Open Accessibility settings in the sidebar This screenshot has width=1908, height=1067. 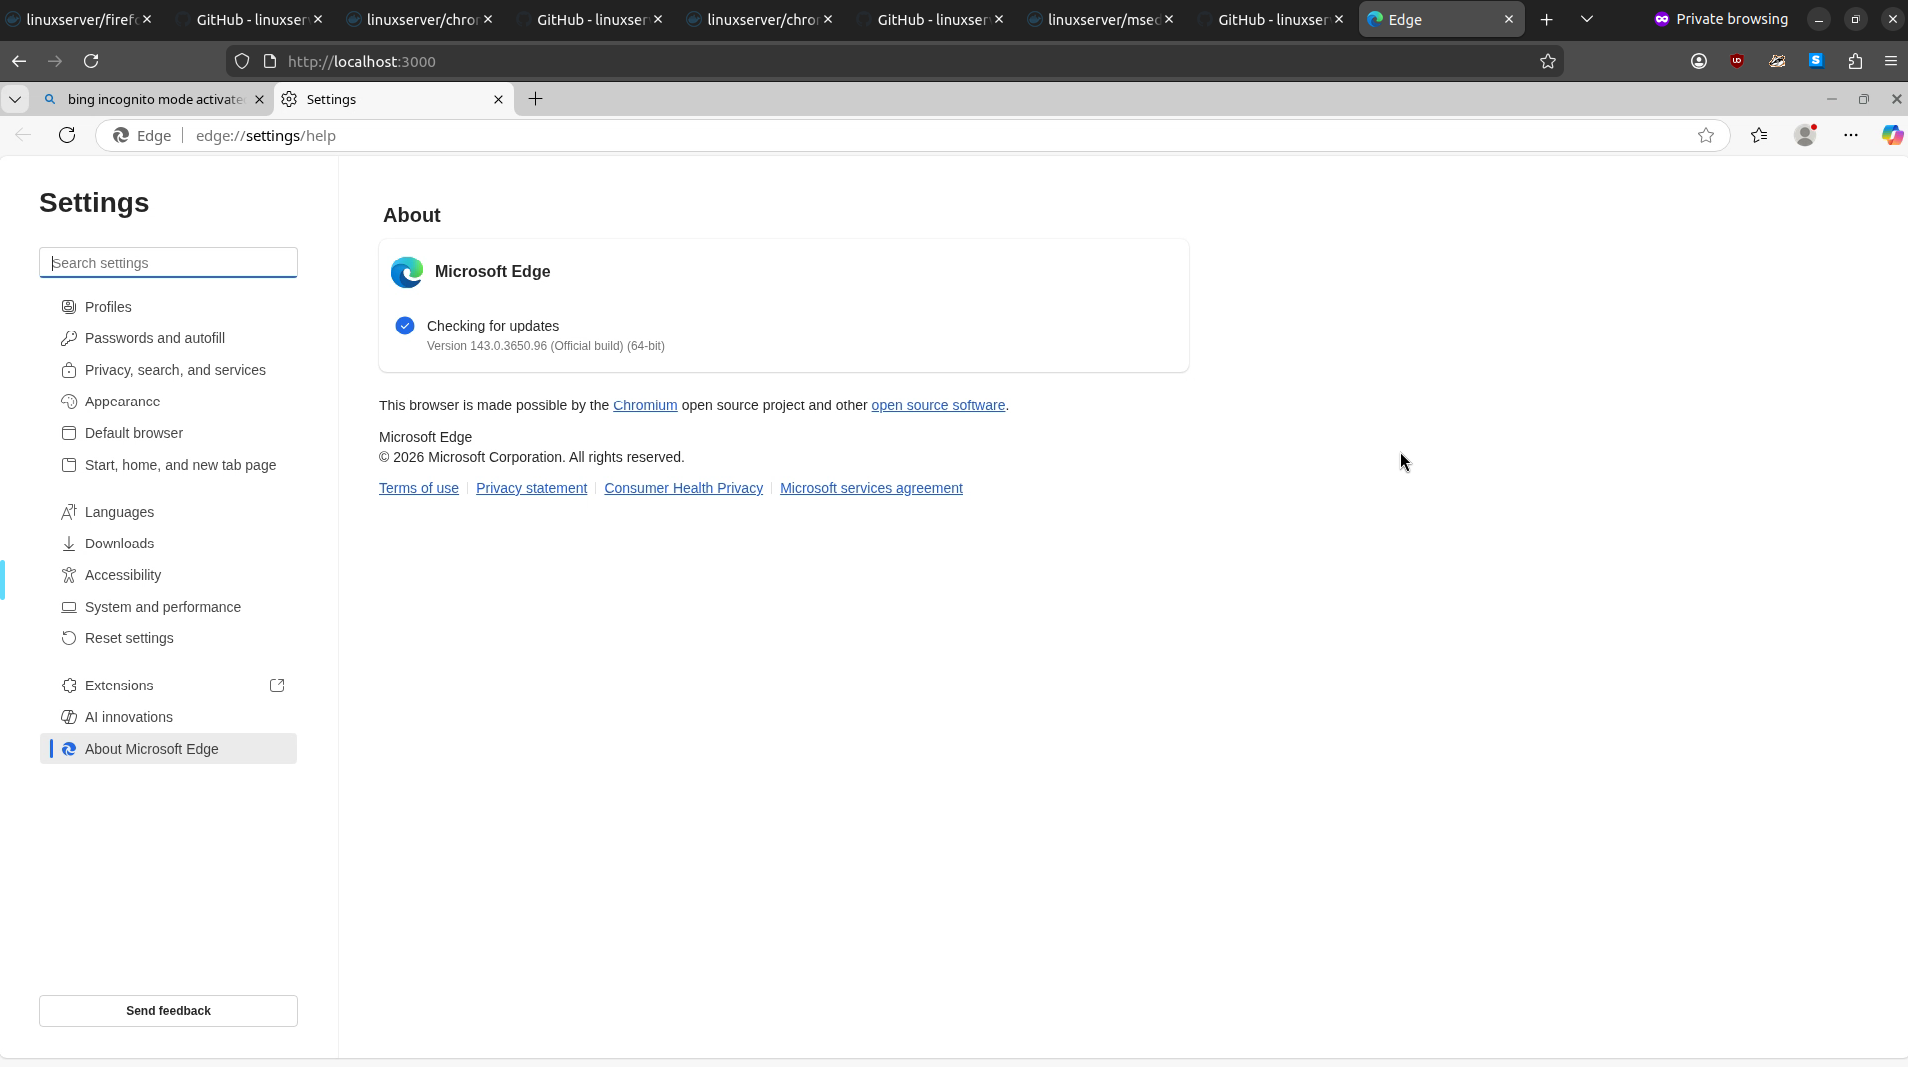[x=123, y=575]
